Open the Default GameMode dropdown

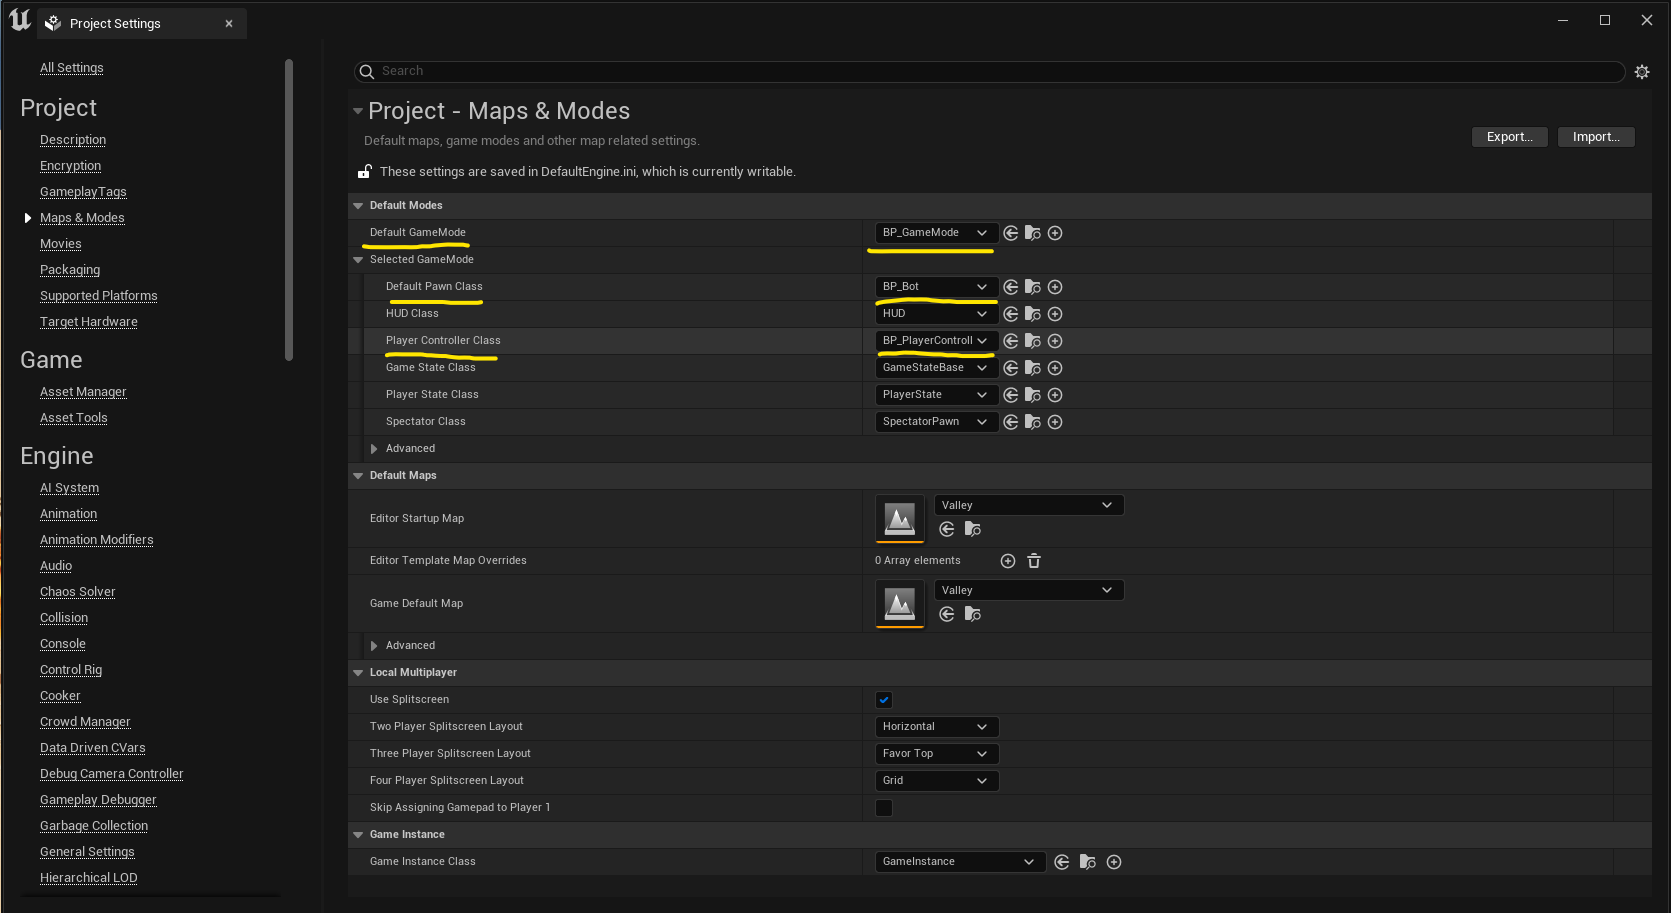[x=936, y=233]
